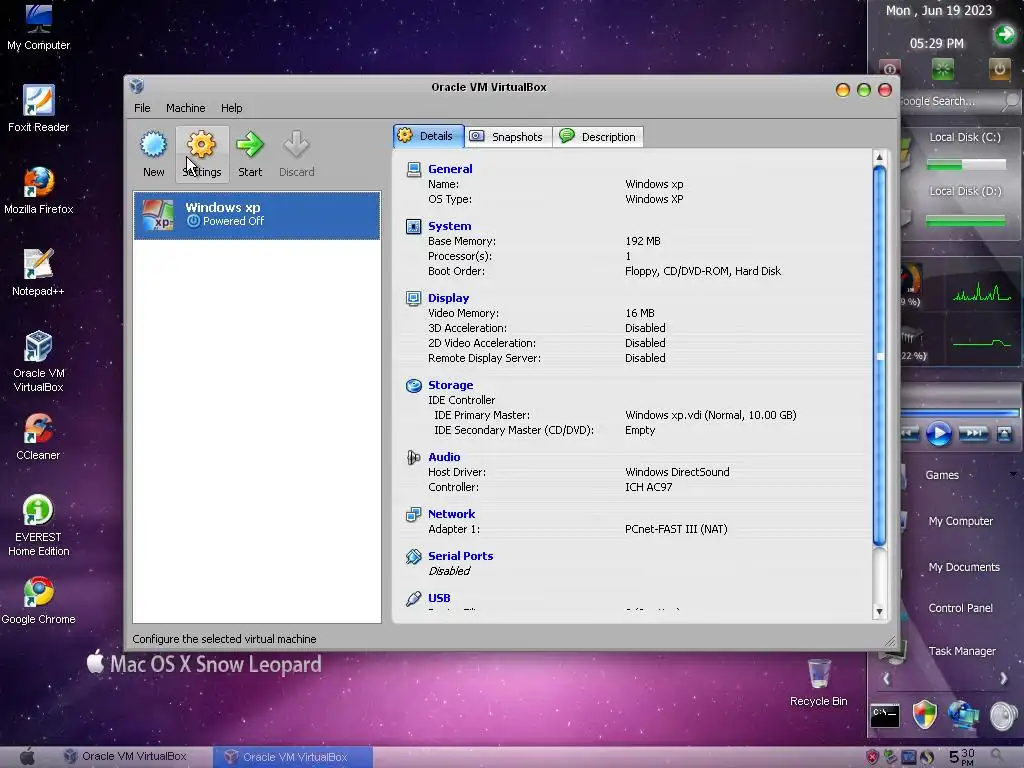Image resolution: width=1024 pixels, height=768 pixels.
Task: Click the USB connector icon
Action: (x=413, y=598)
